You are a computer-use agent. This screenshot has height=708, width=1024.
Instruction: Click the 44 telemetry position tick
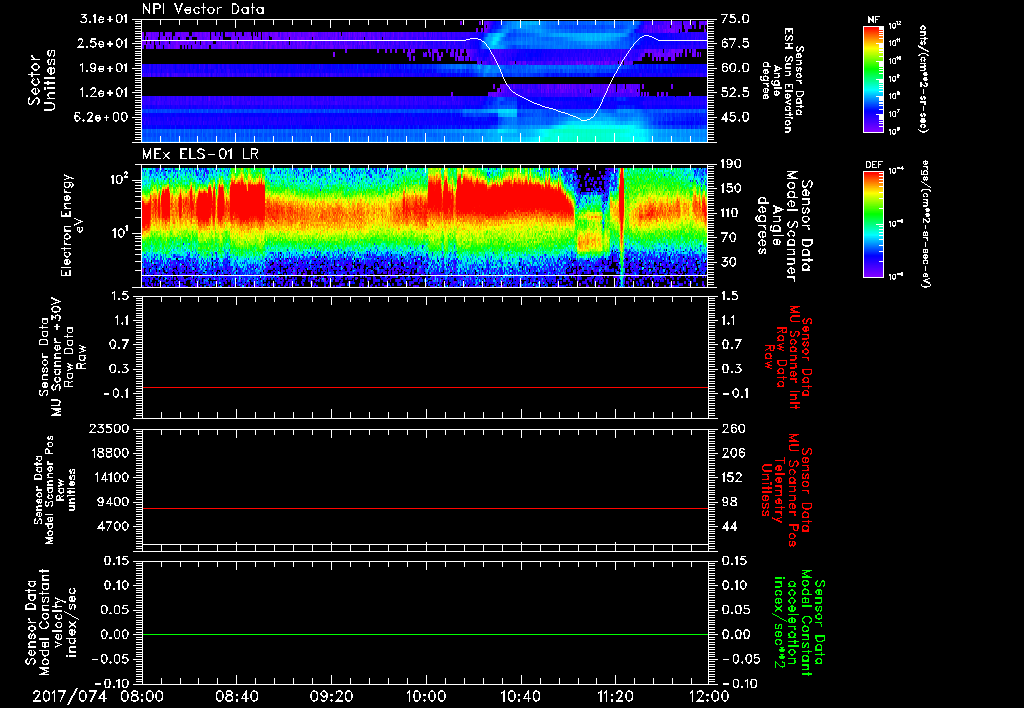(x=729, y=526)
